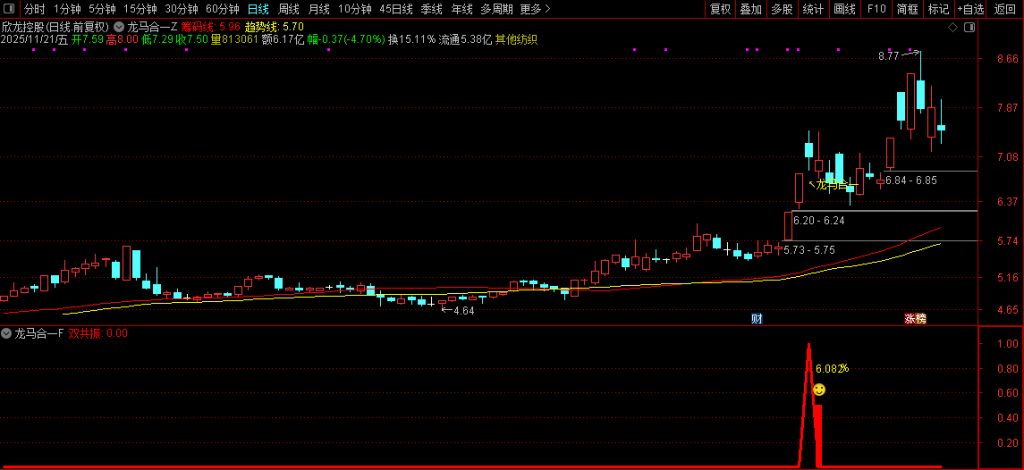This screenshot has height=470, width=1024.
Task: Expand the 更多 periods menu
Action: click(x=535, y=9)
